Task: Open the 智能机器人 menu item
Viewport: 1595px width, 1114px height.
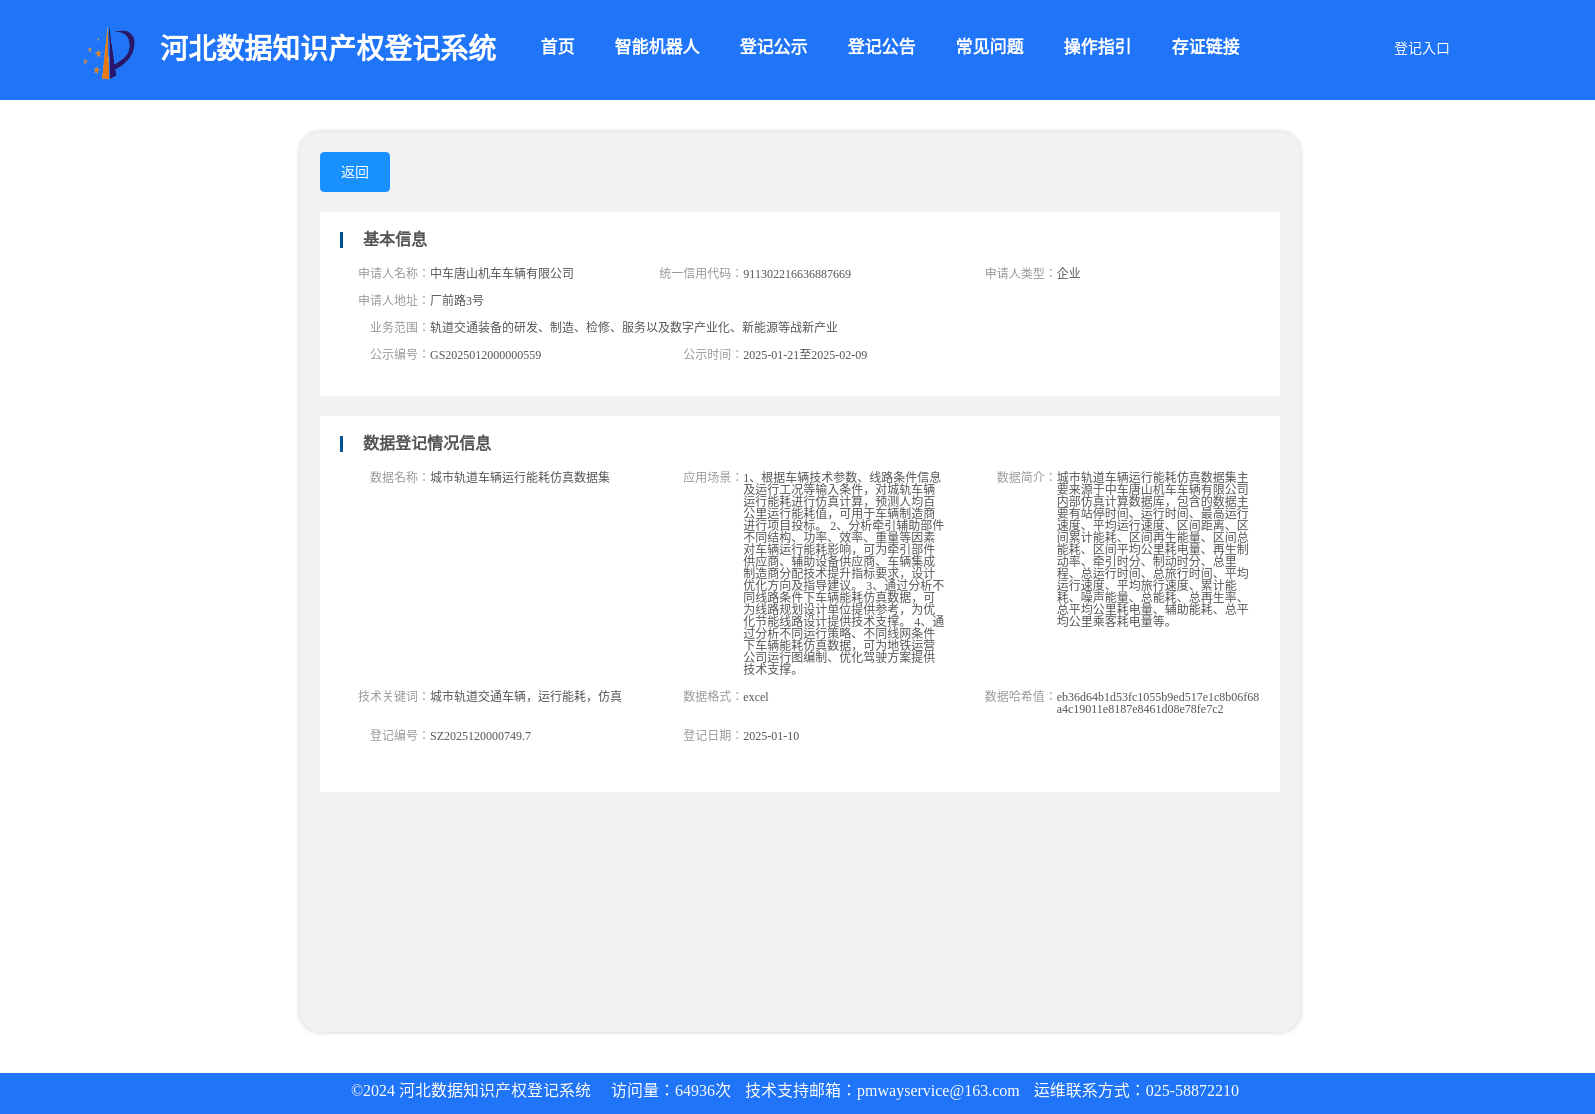Action: click(x=656, y=47)
